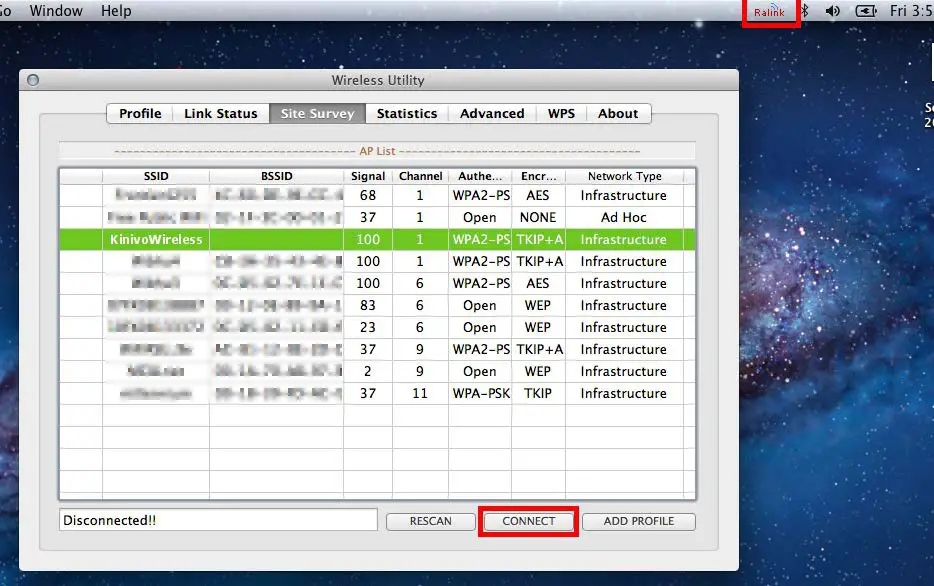Select the KinivoWireless network row
934x586 pixels.
coord(377,239)
